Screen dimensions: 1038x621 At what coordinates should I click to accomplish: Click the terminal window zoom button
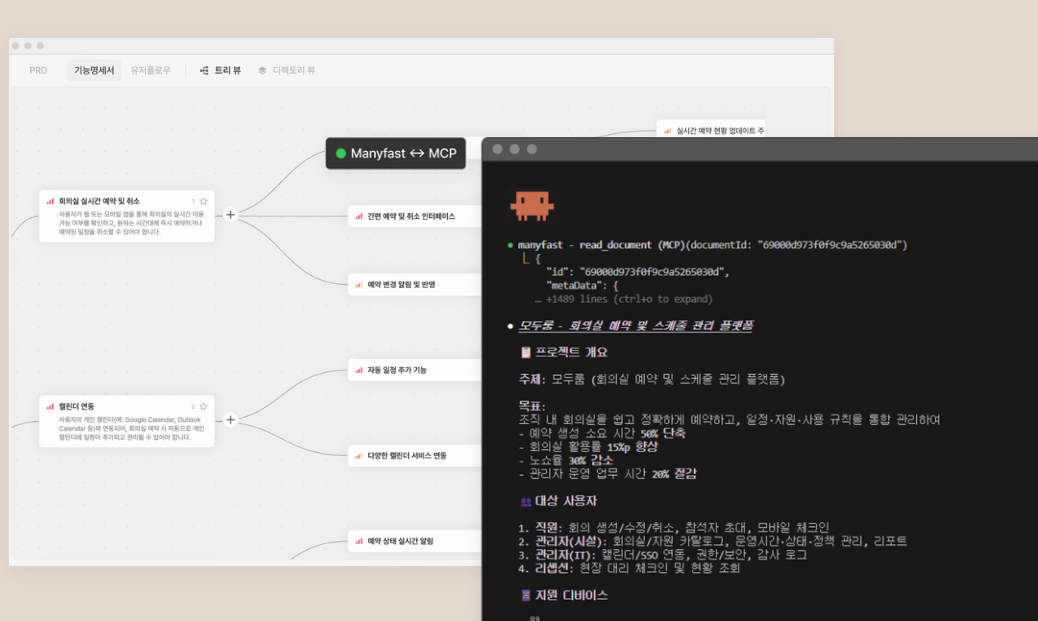tap(532, 150)
